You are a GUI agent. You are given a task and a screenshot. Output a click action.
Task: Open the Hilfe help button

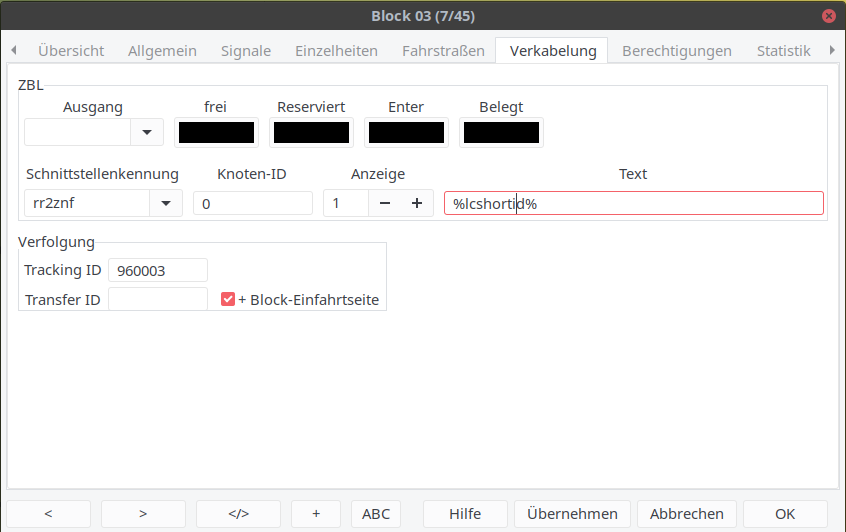coord(465,514)
